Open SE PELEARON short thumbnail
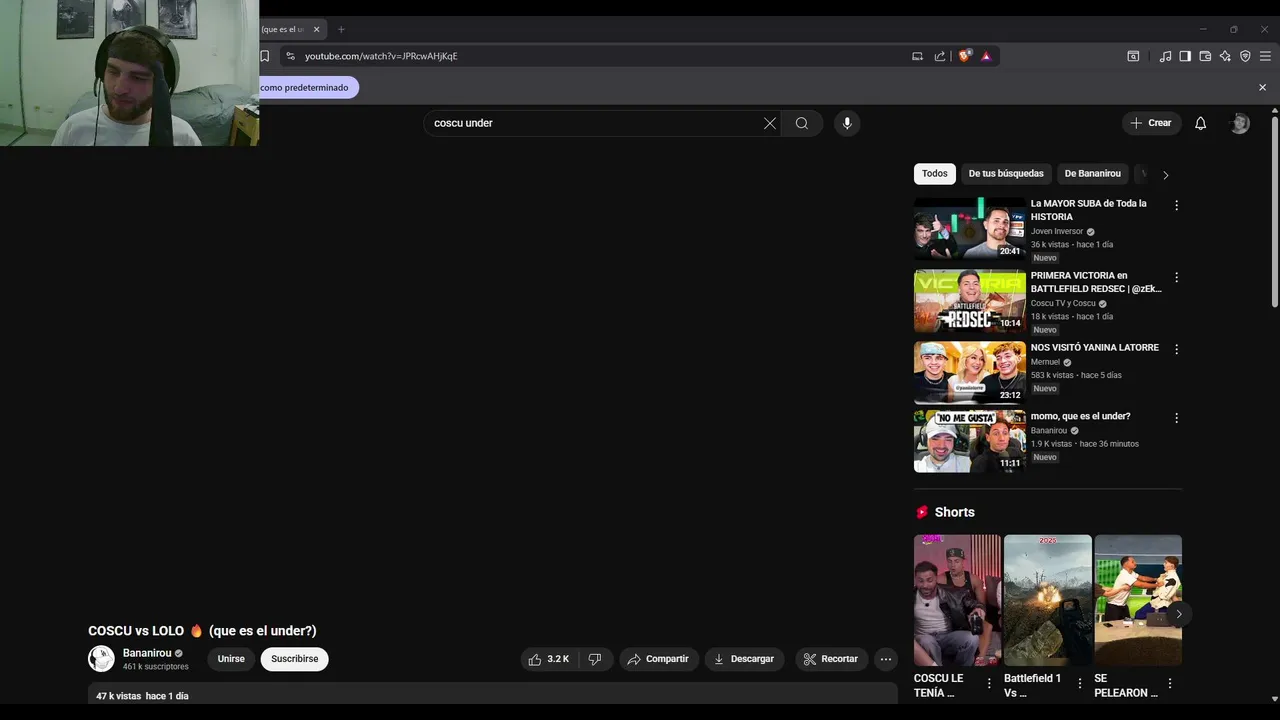This screenshot has height=720, width=1280. tap(1138, 600)
